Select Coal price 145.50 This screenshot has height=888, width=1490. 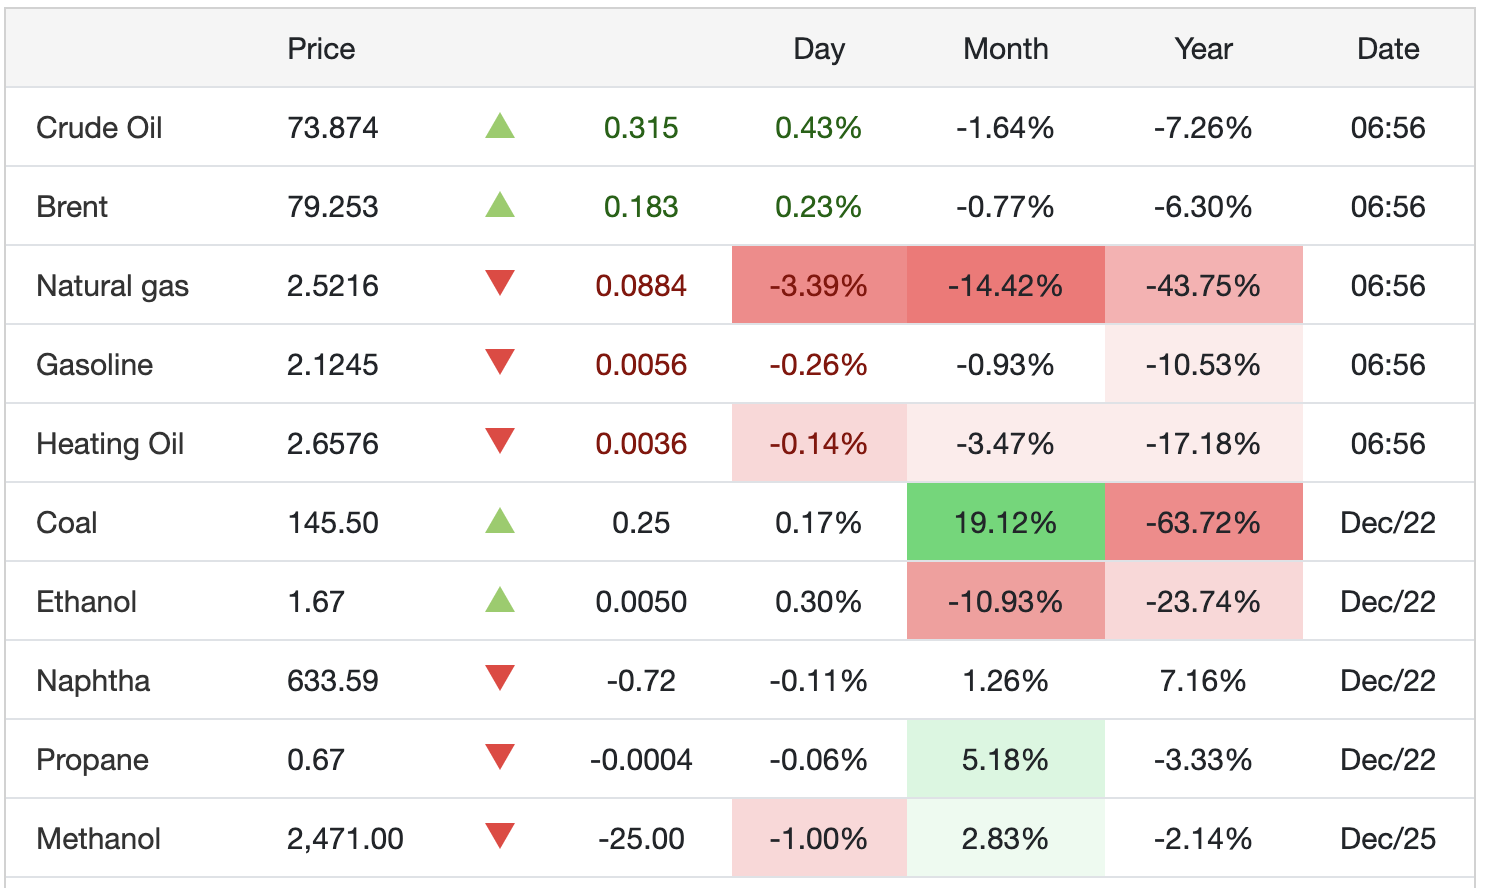(x=333, y=523)
